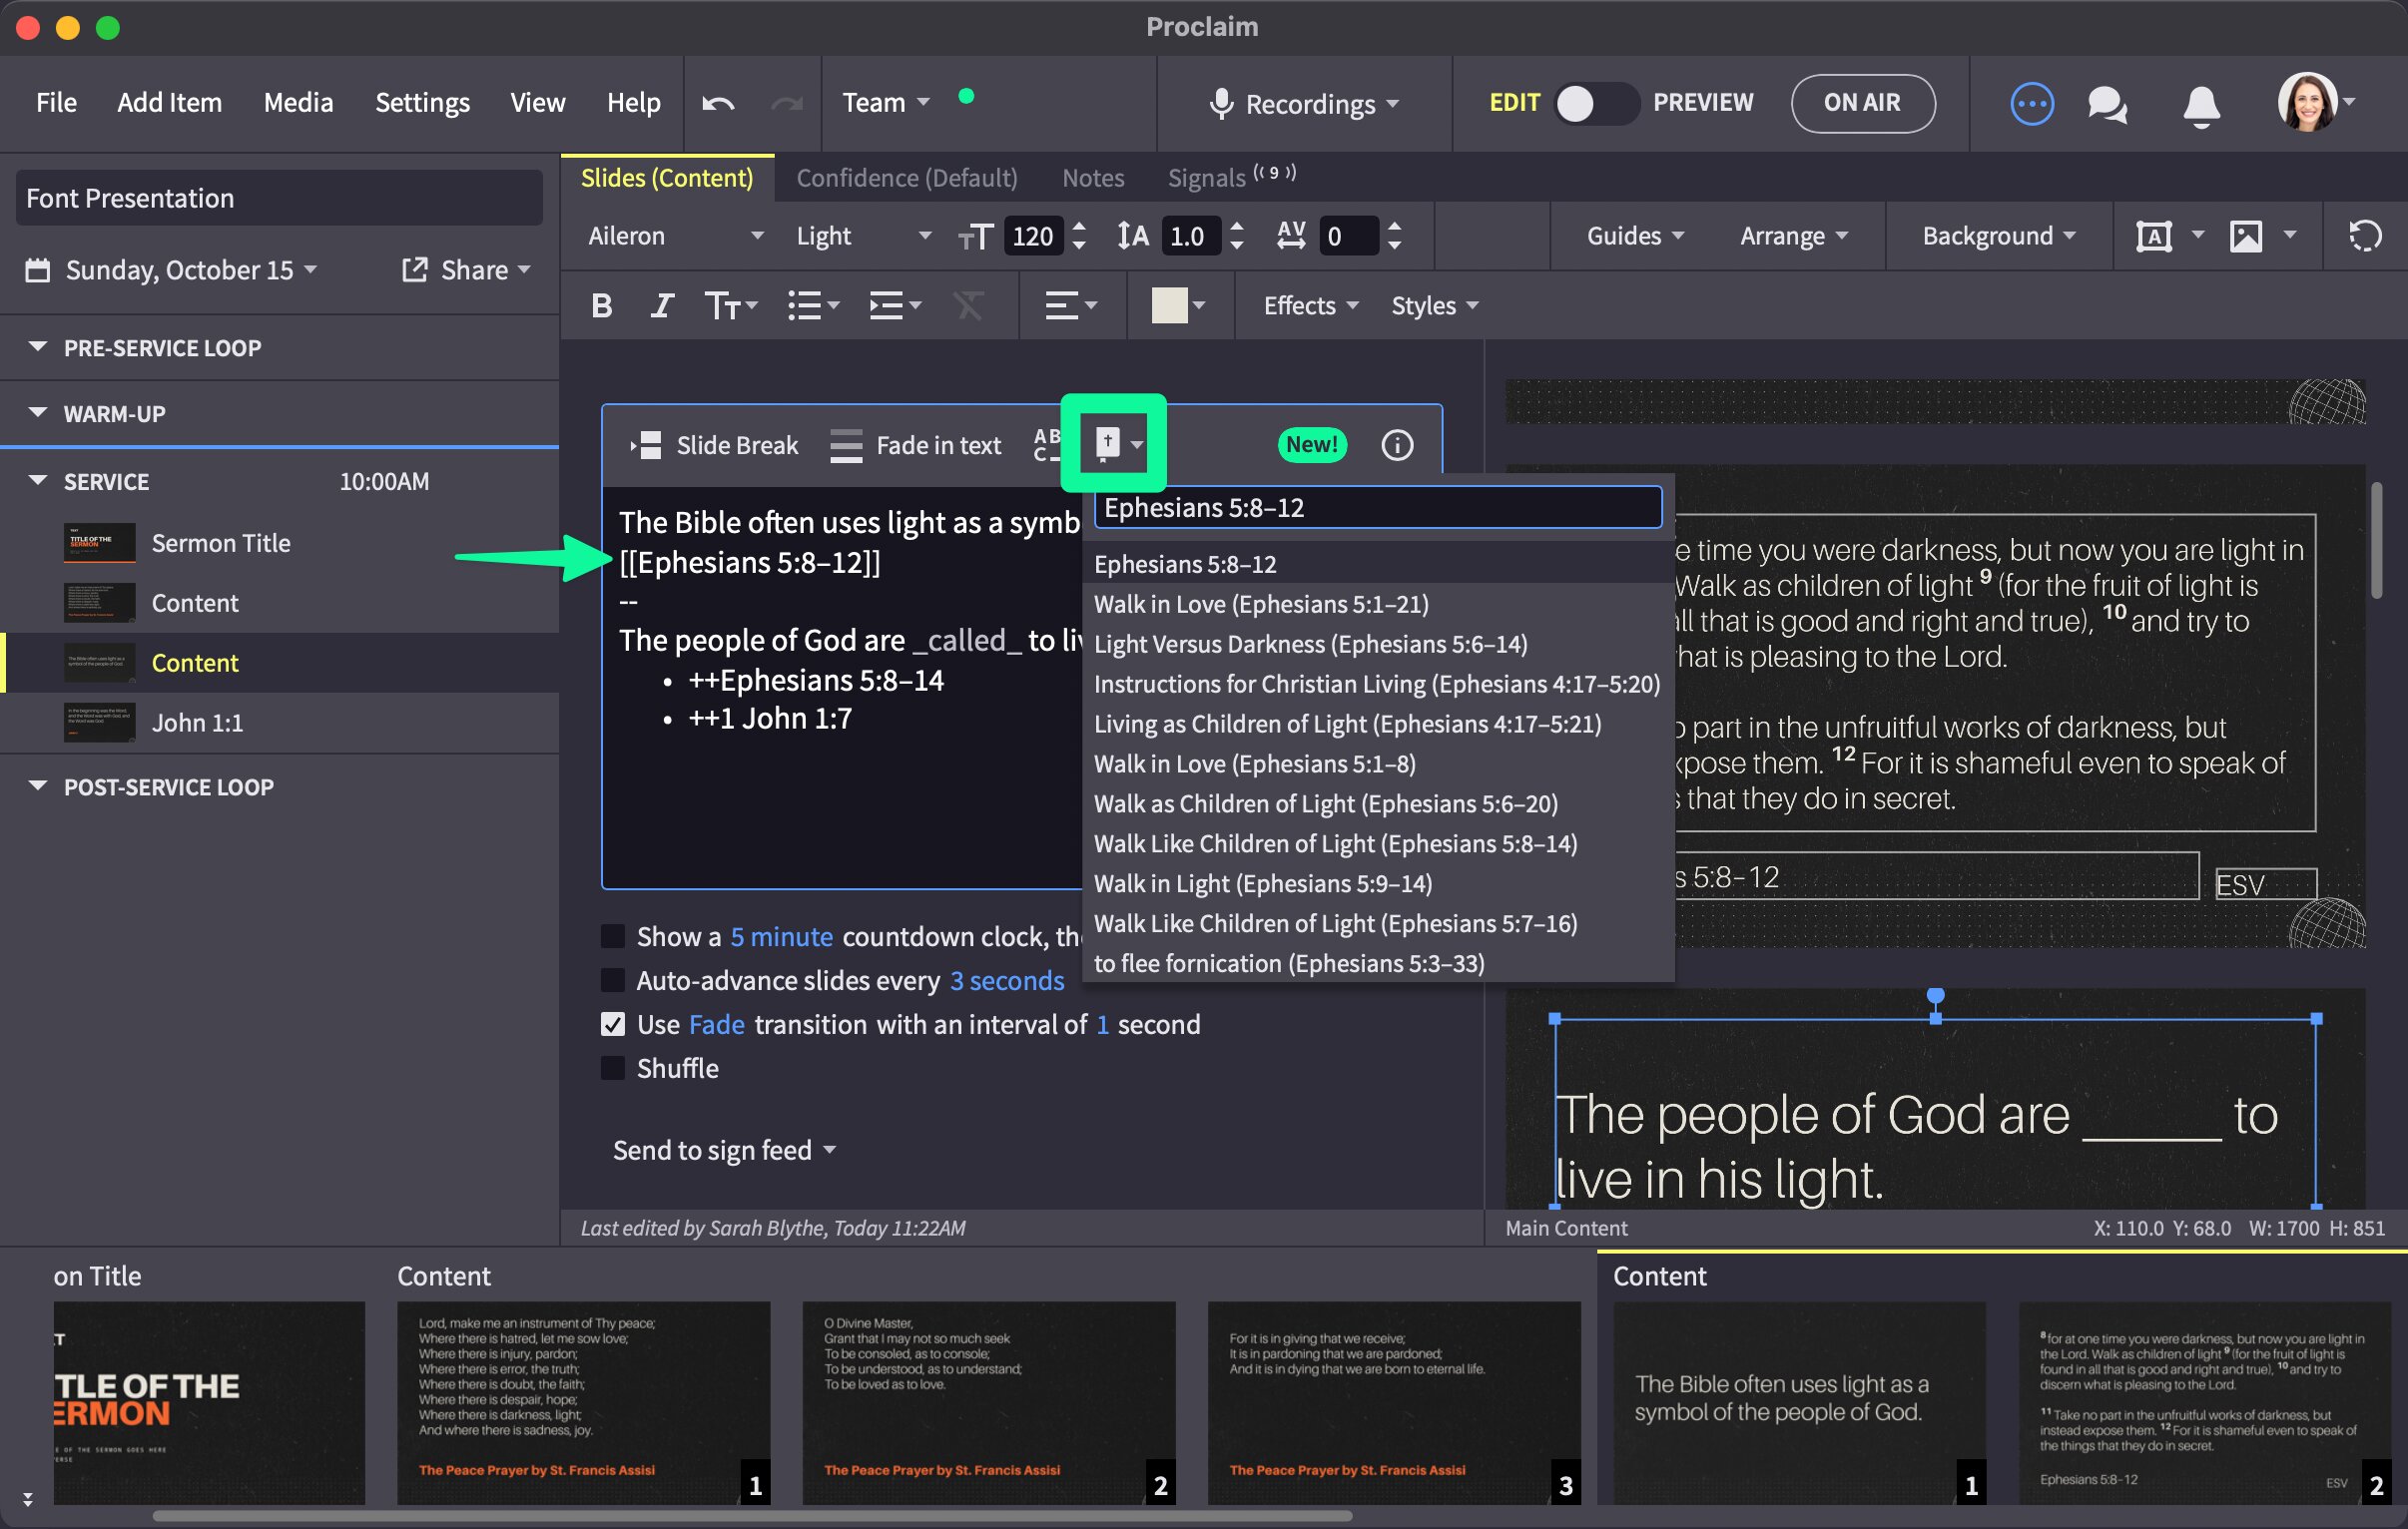
Task: Click the undo arrow icon
Action: [718, 103]
